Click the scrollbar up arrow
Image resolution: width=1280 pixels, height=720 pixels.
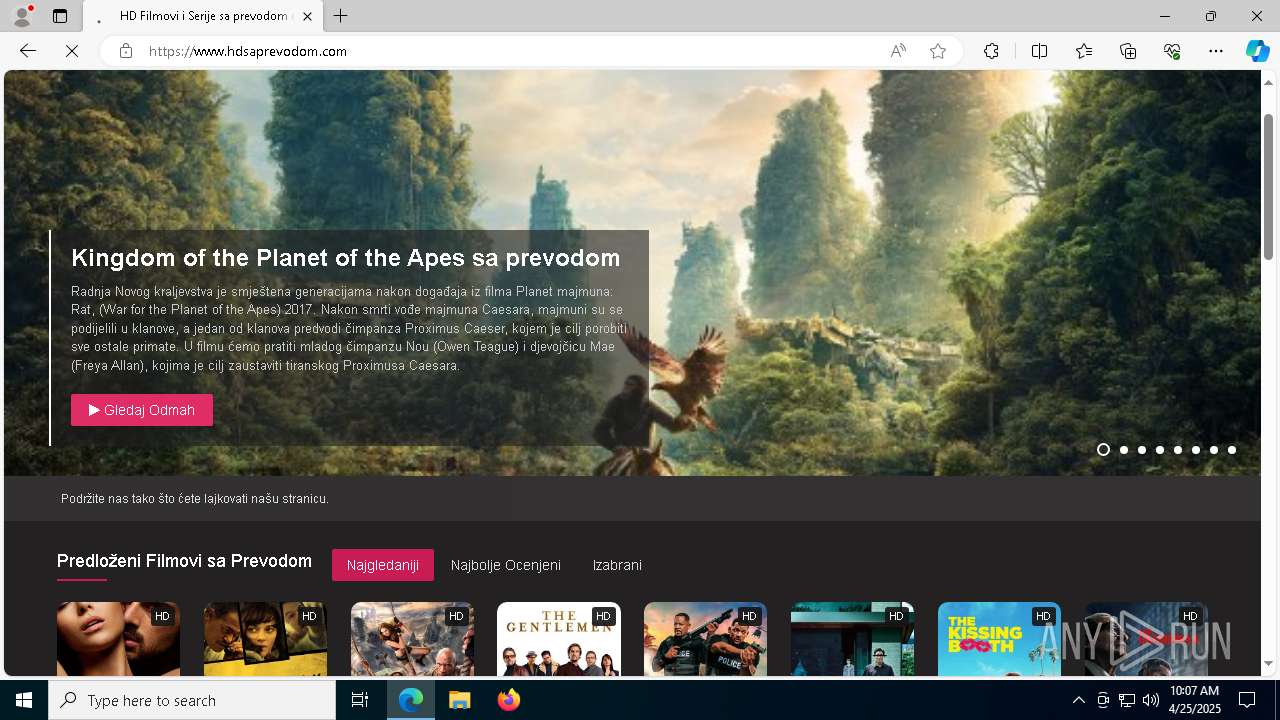click(1269, 82)
